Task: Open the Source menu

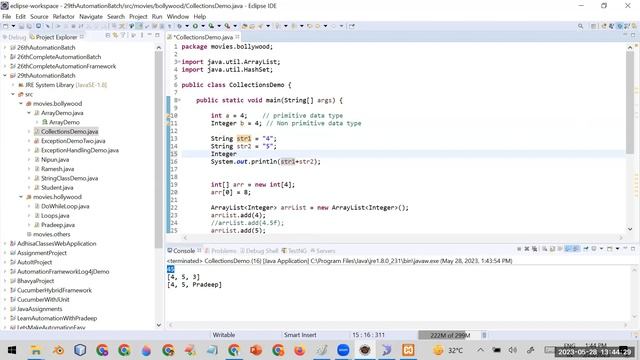Action: (x=39, y=16)
